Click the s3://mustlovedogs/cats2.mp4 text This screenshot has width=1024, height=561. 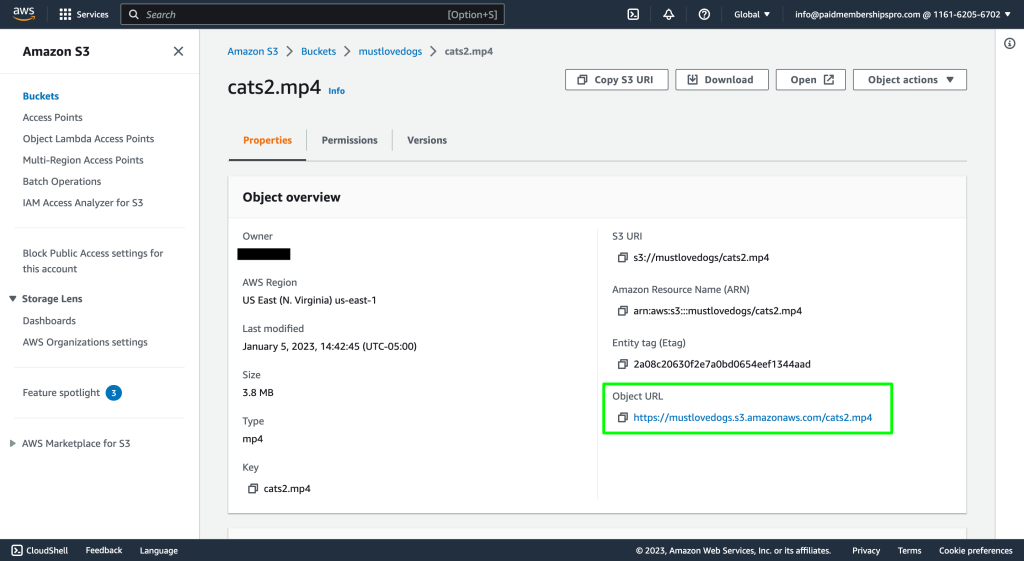[701, 257]
